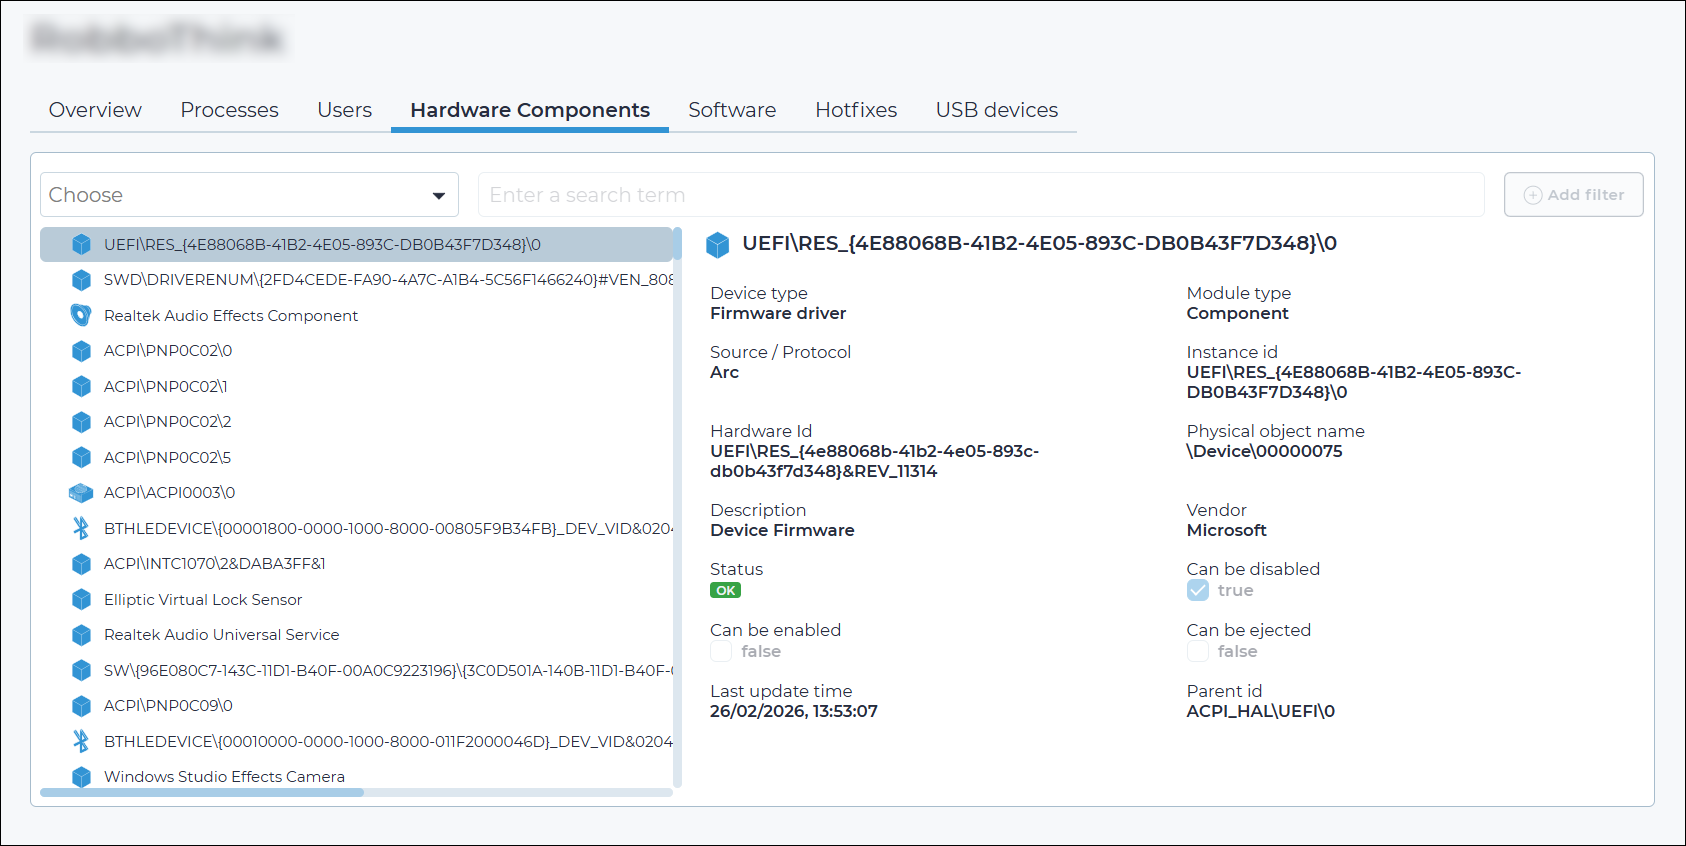Screen dimensions: 1686x846
Task: Click the 'Device Firmware' description value
Action: 782,530
